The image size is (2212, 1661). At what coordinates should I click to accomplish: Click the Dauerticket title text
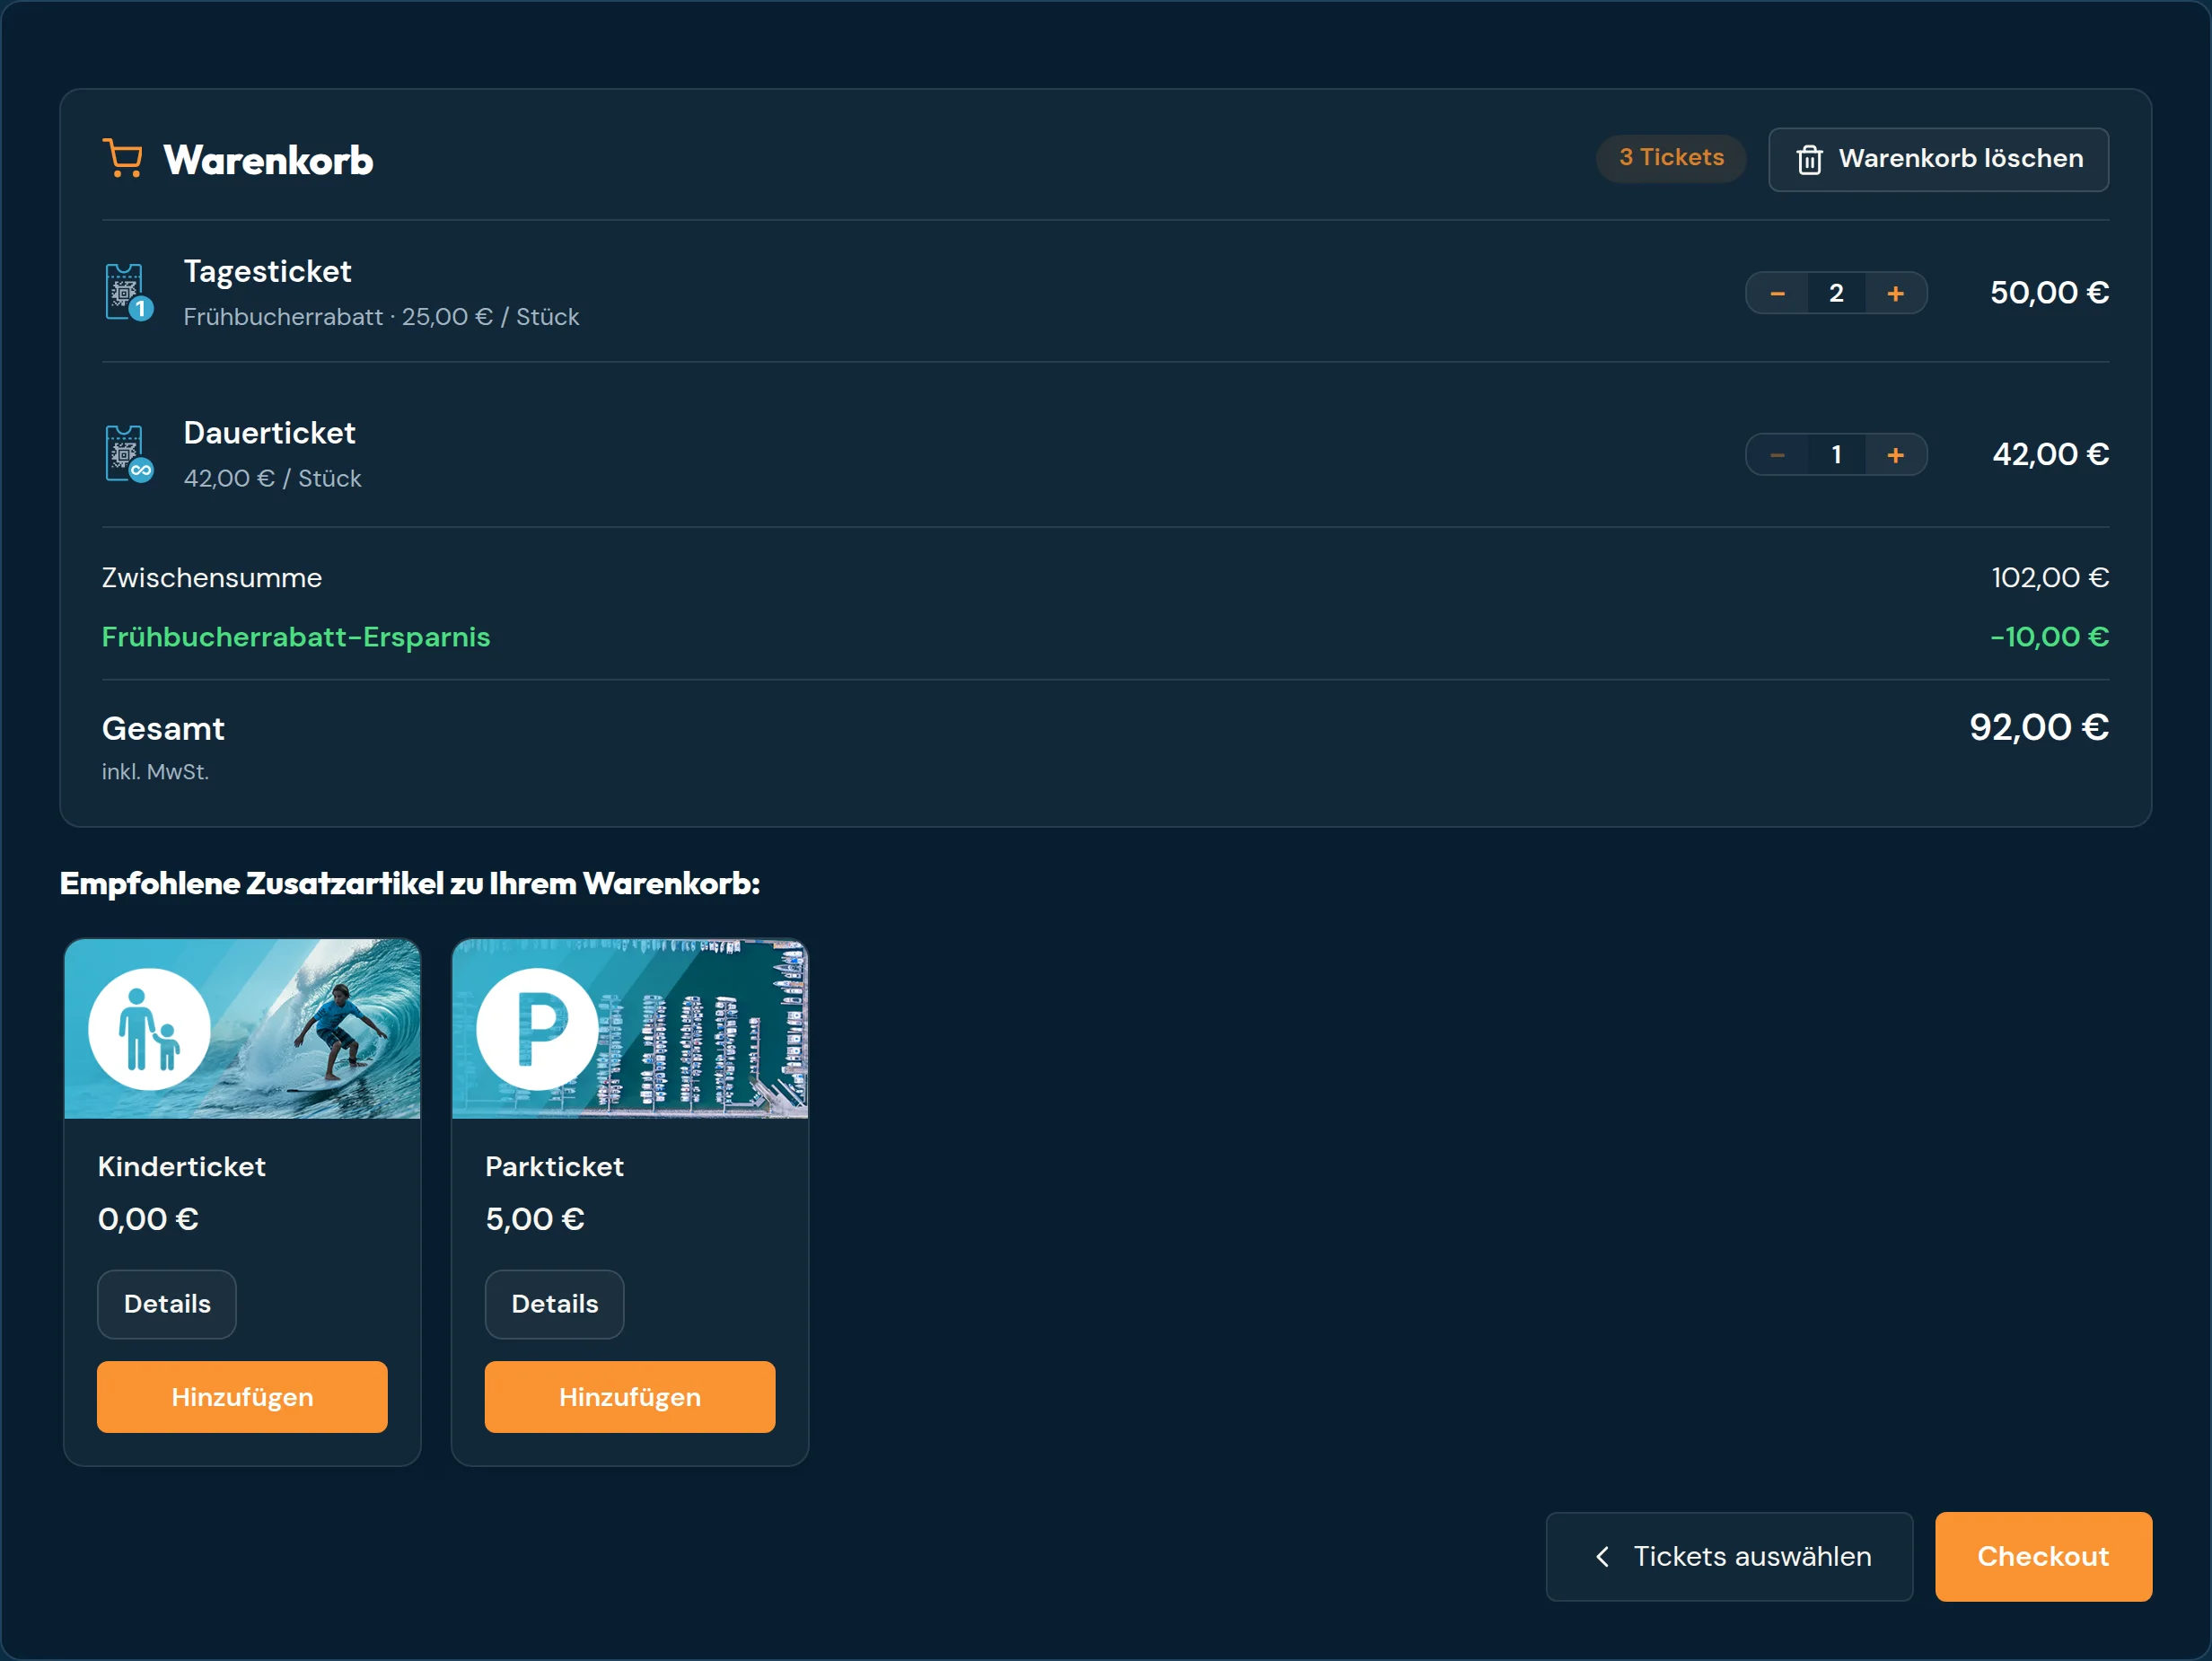[269, 433]
